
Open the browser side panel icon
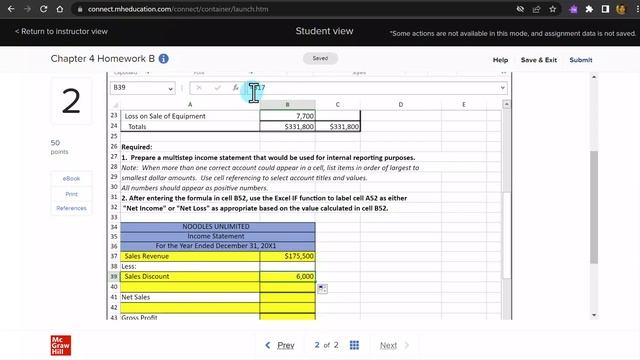(605, 9)
